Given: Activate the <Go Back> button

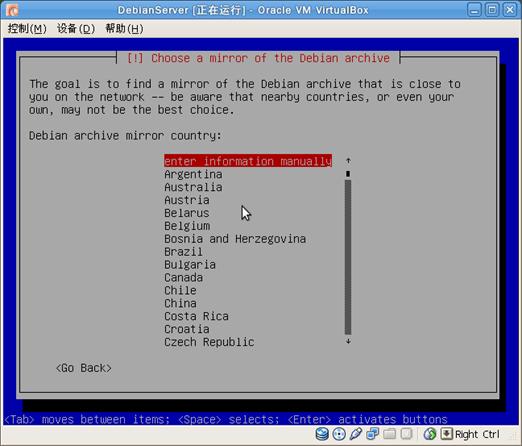Looking at the screenshot, I should [84, 368].
